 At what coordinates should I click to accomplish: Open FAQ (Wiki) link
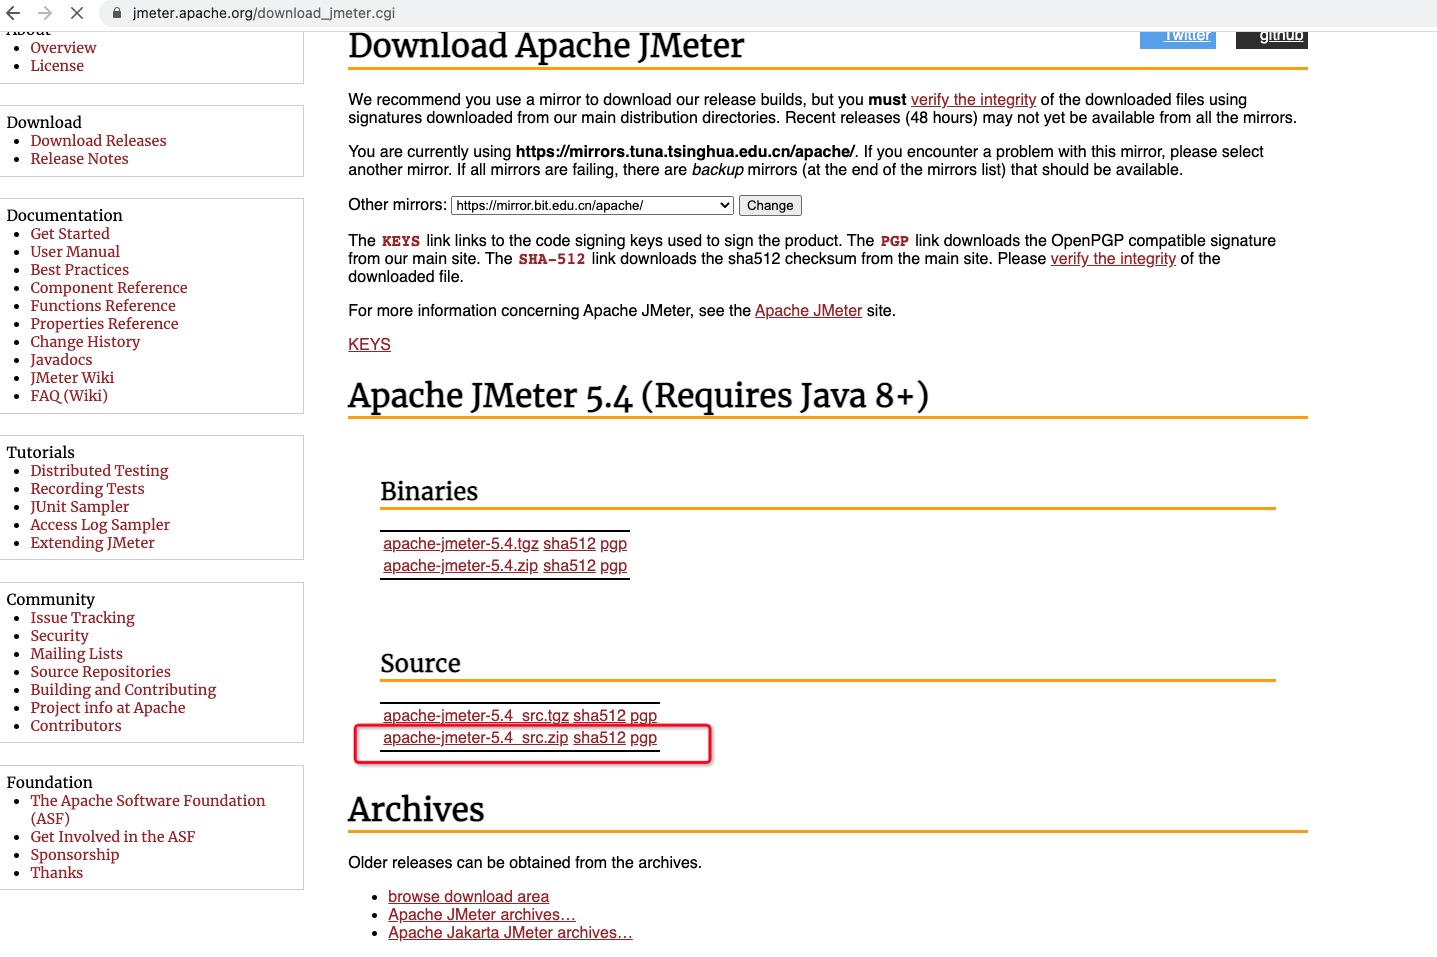pyautogui.click(x=69, y=395)
